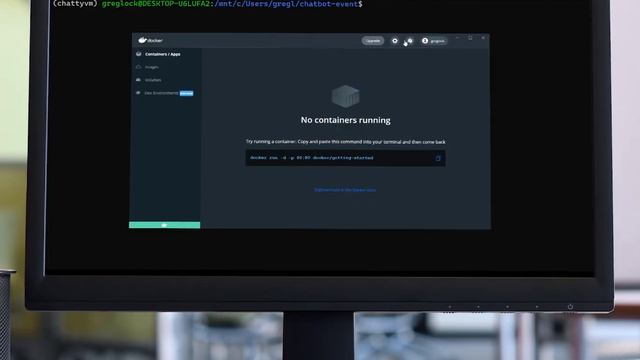The image size is (640, 360).
Task: Click the green Docker status bar
Action: pyautogui.click(x=164, y=225)
